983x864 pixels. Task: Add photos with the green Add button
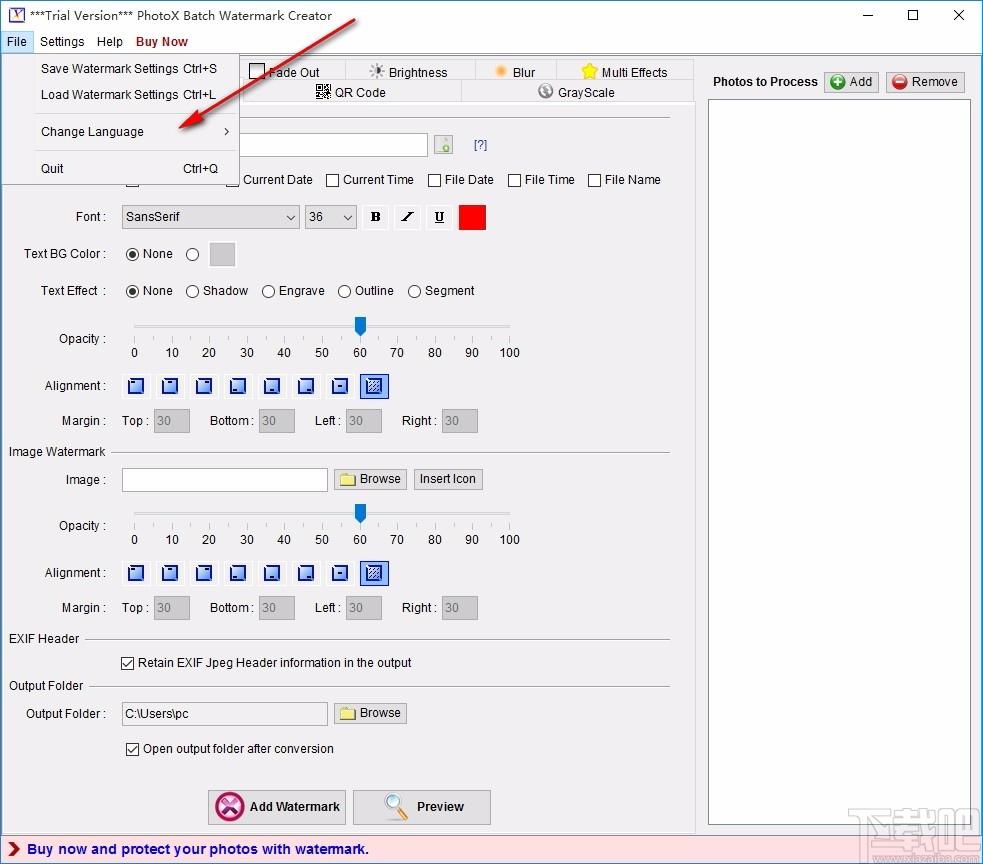coord(851,82)
